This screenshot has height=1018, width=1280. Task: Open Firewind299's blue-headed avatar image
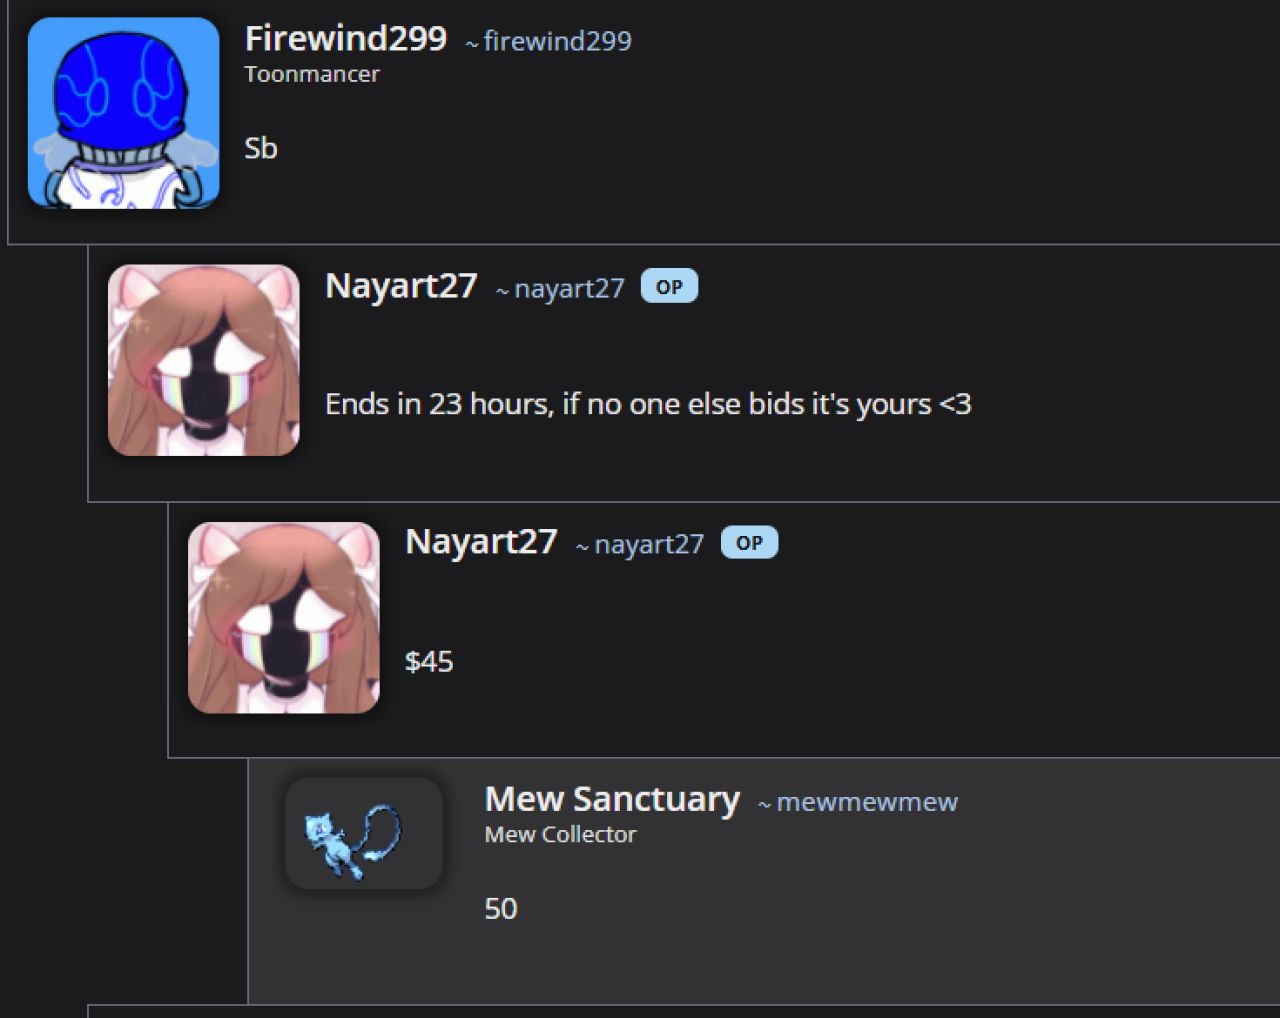click(124, 113)
